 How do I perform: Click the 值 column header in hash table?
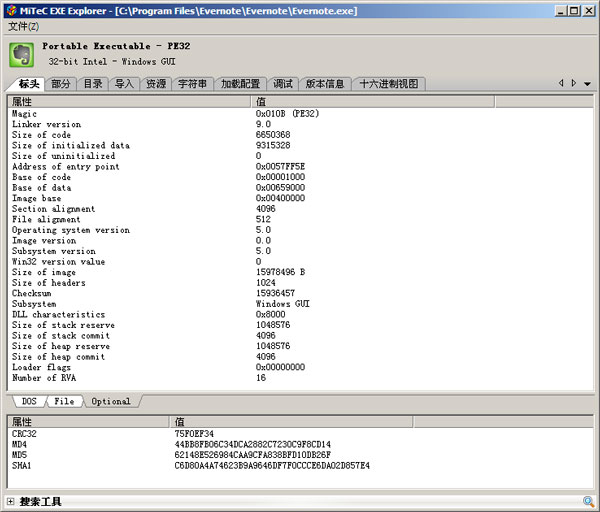pos(291,422)
